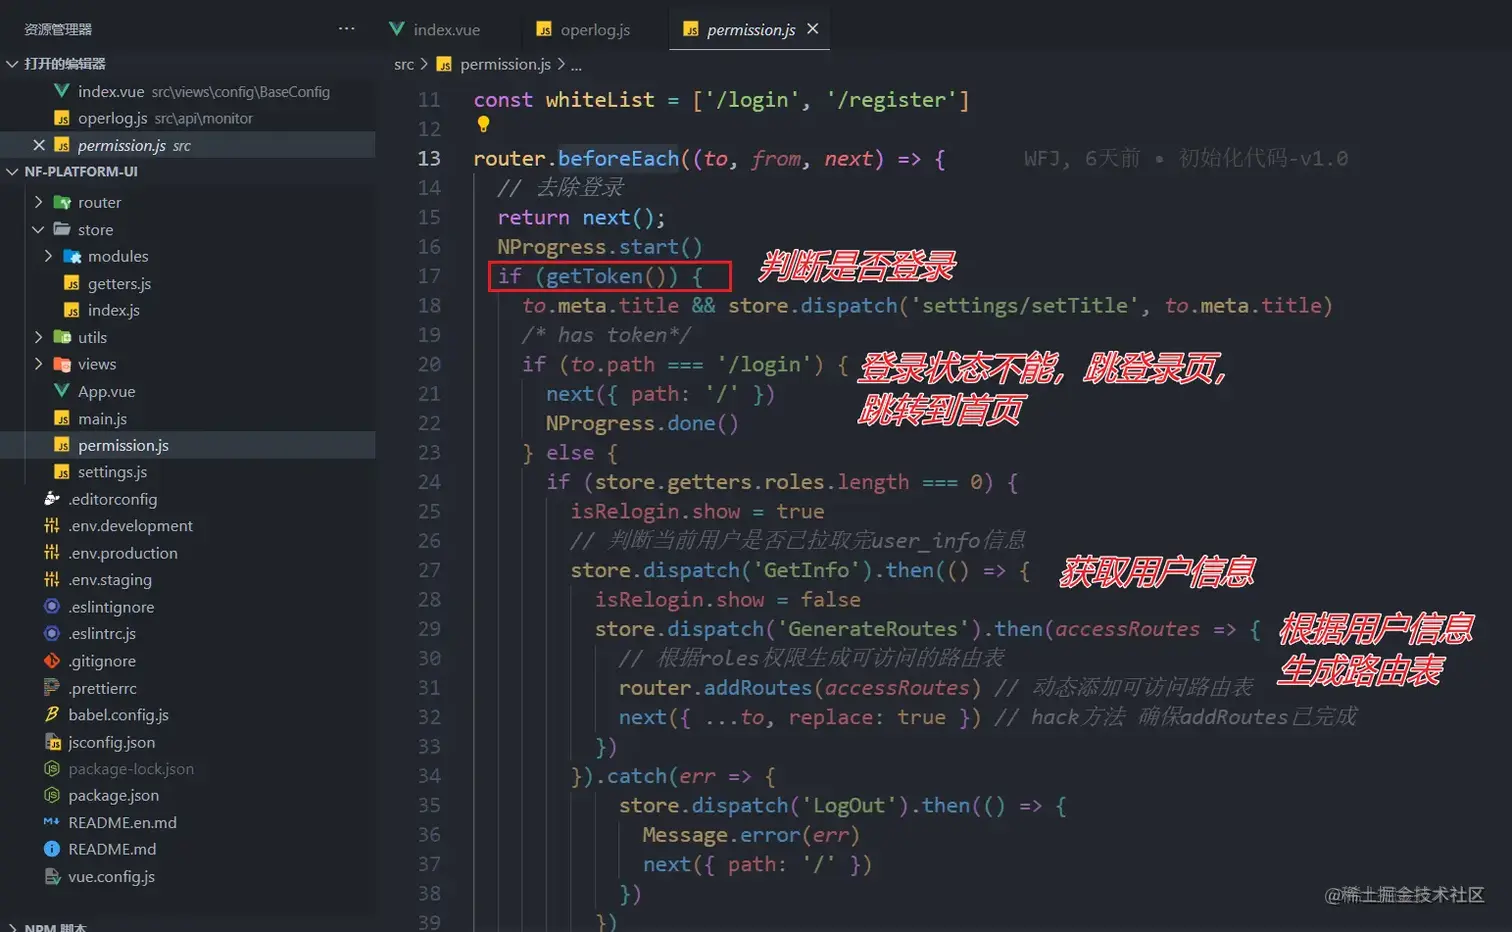Click the modules folder icon
The height and width of the screenshot is (932, 1512).
(x=72, y=256)
